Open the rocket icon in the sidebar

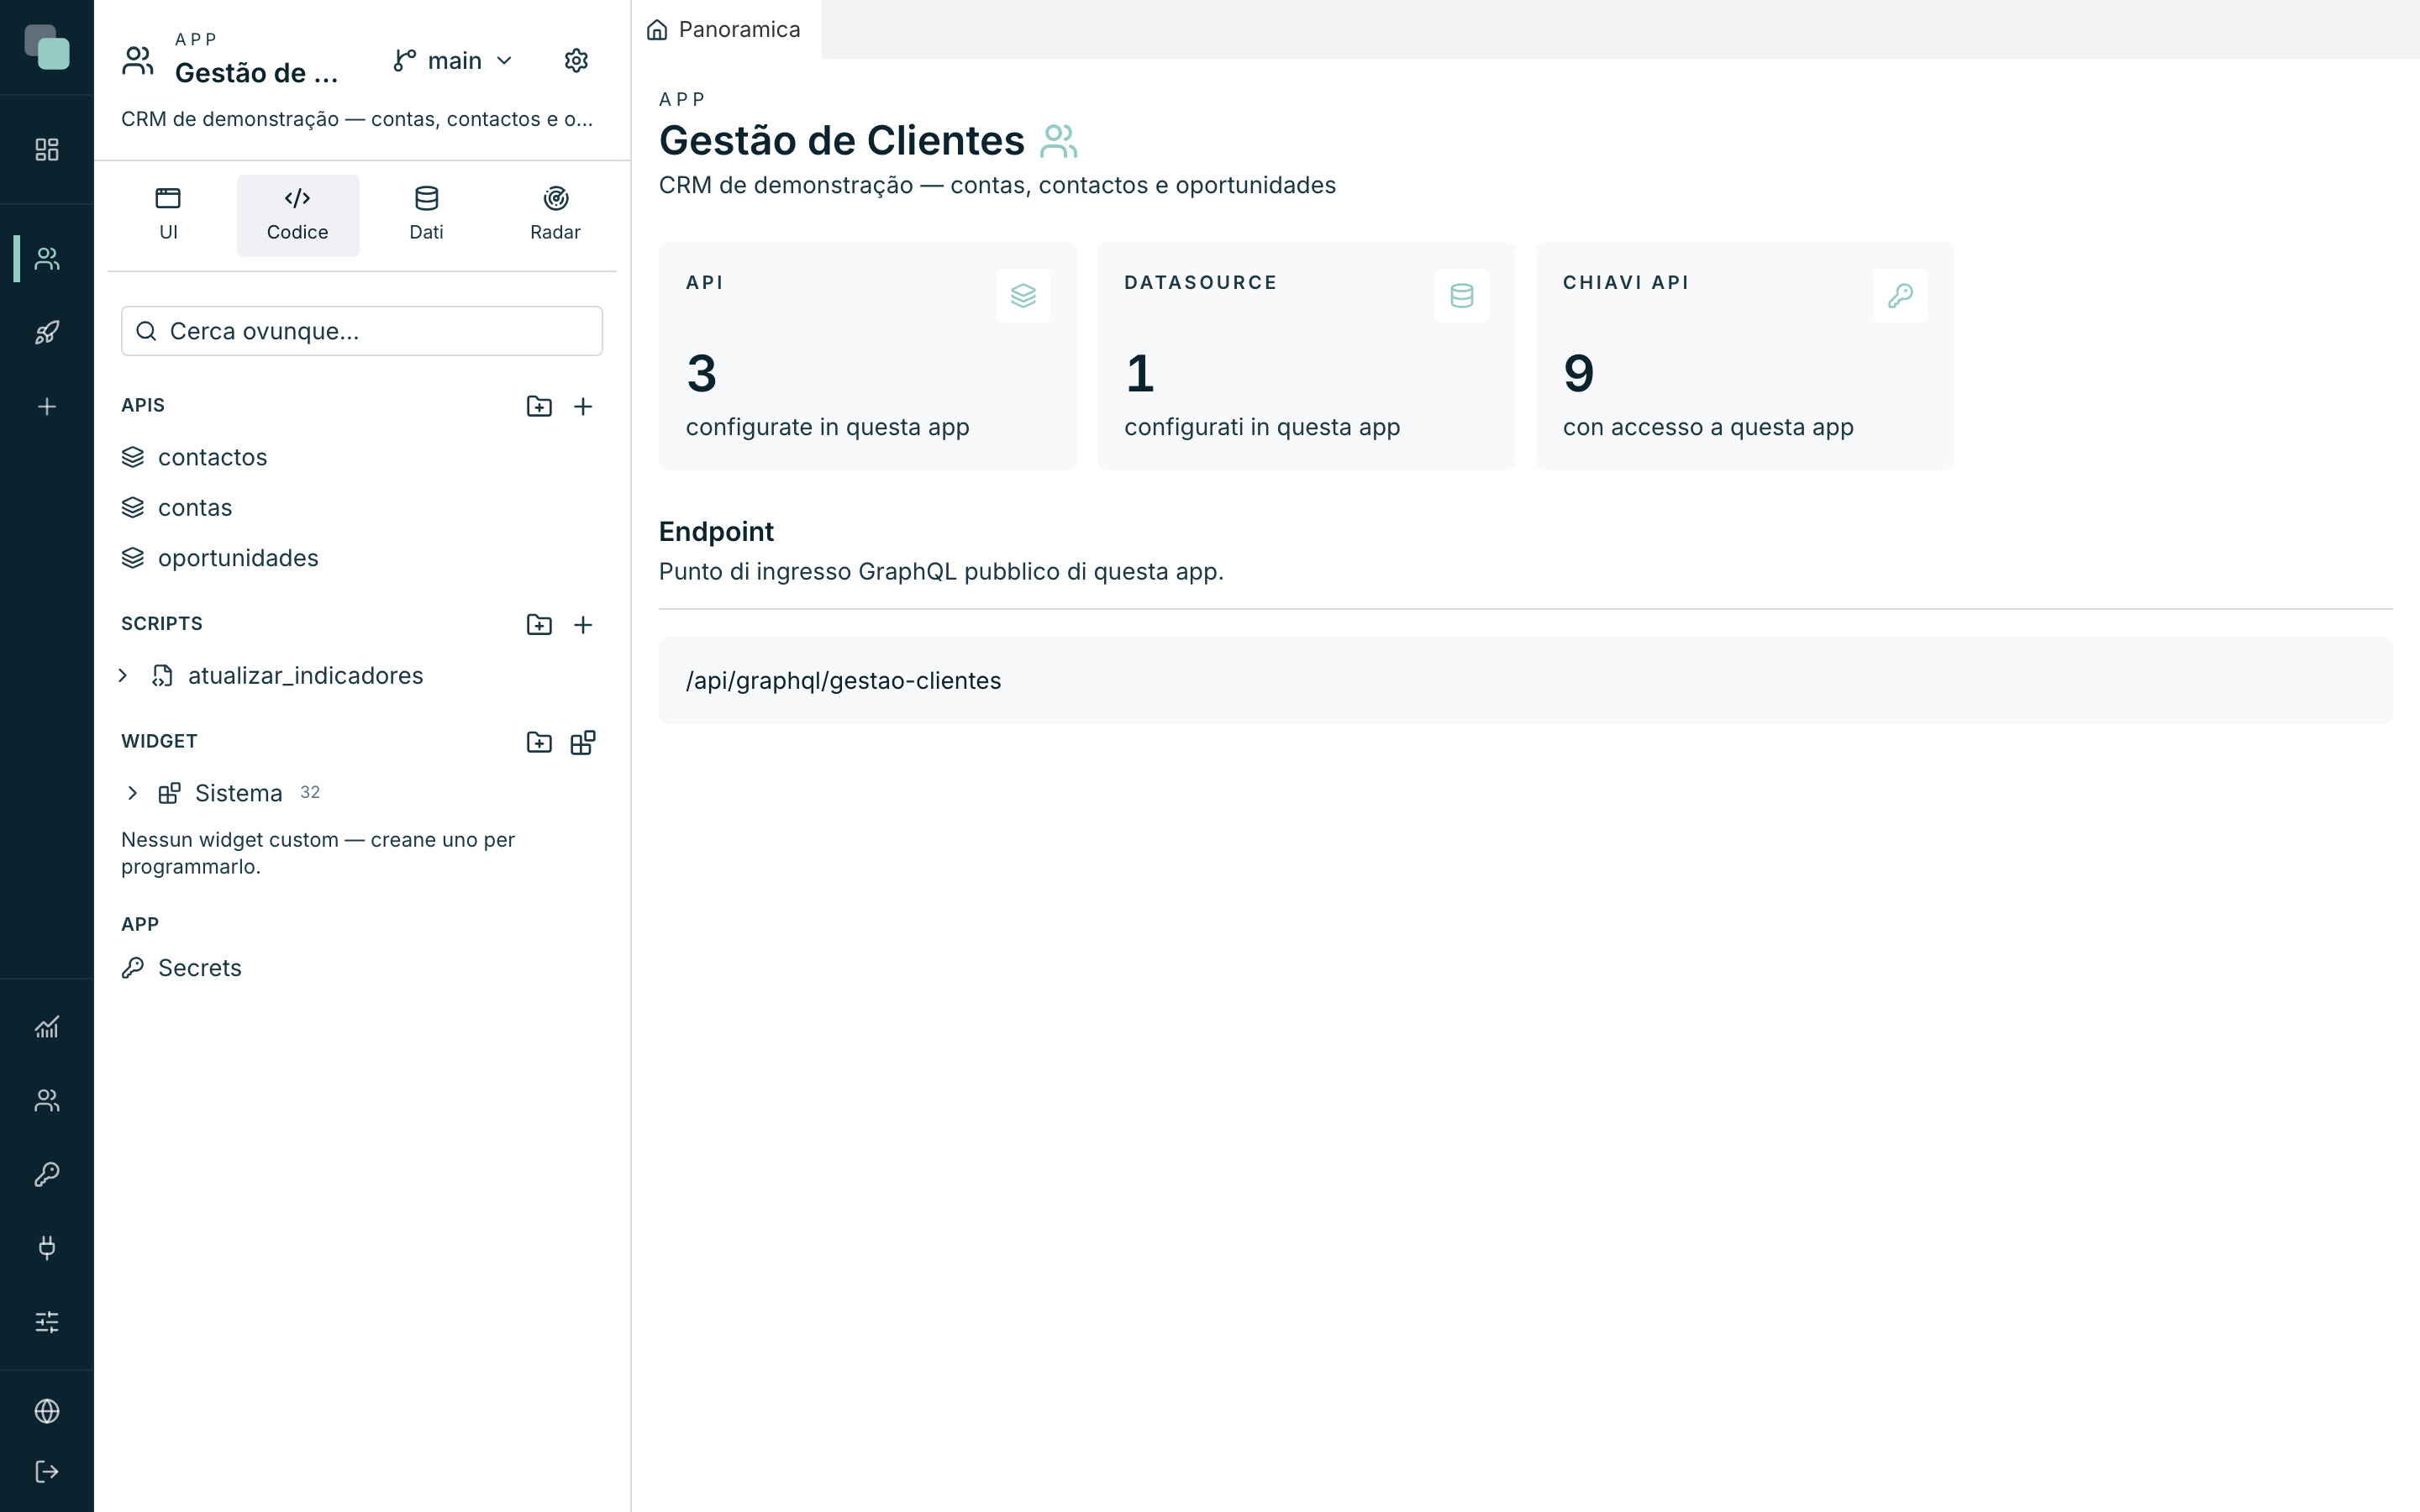pyautogui.click(x=47, y=332)
